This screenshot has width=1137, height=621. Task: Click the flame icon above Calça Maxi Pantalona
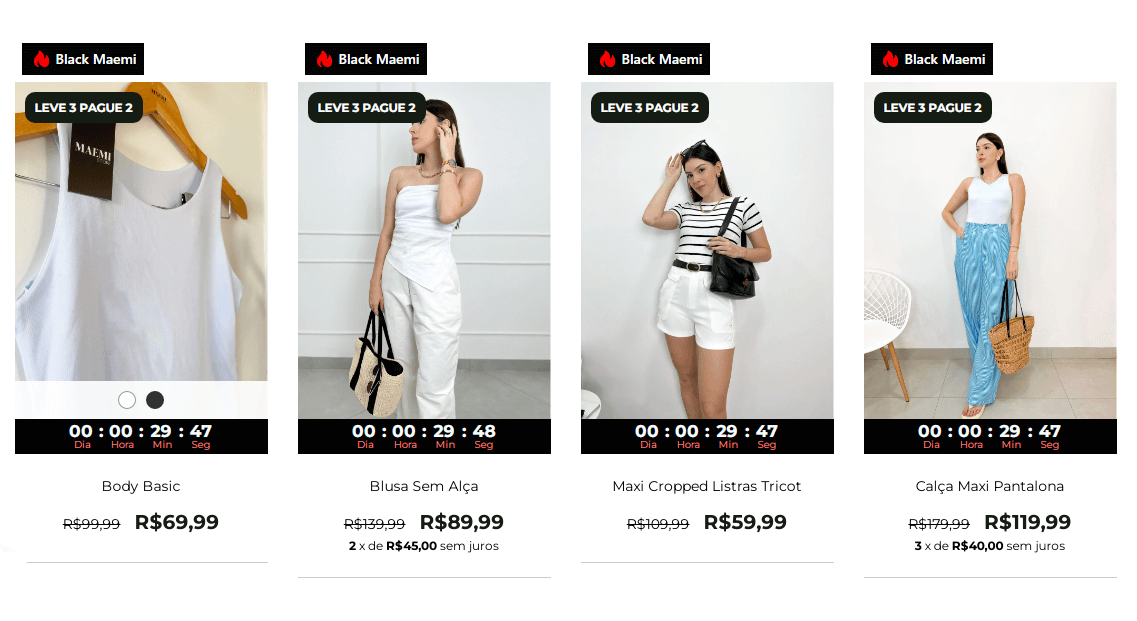click(x=890, y=59)
